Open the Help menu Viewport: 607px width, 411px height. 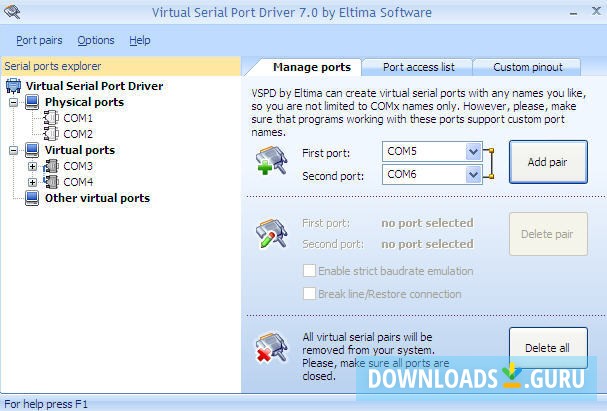pyautogui.click(x=140, y=40)
